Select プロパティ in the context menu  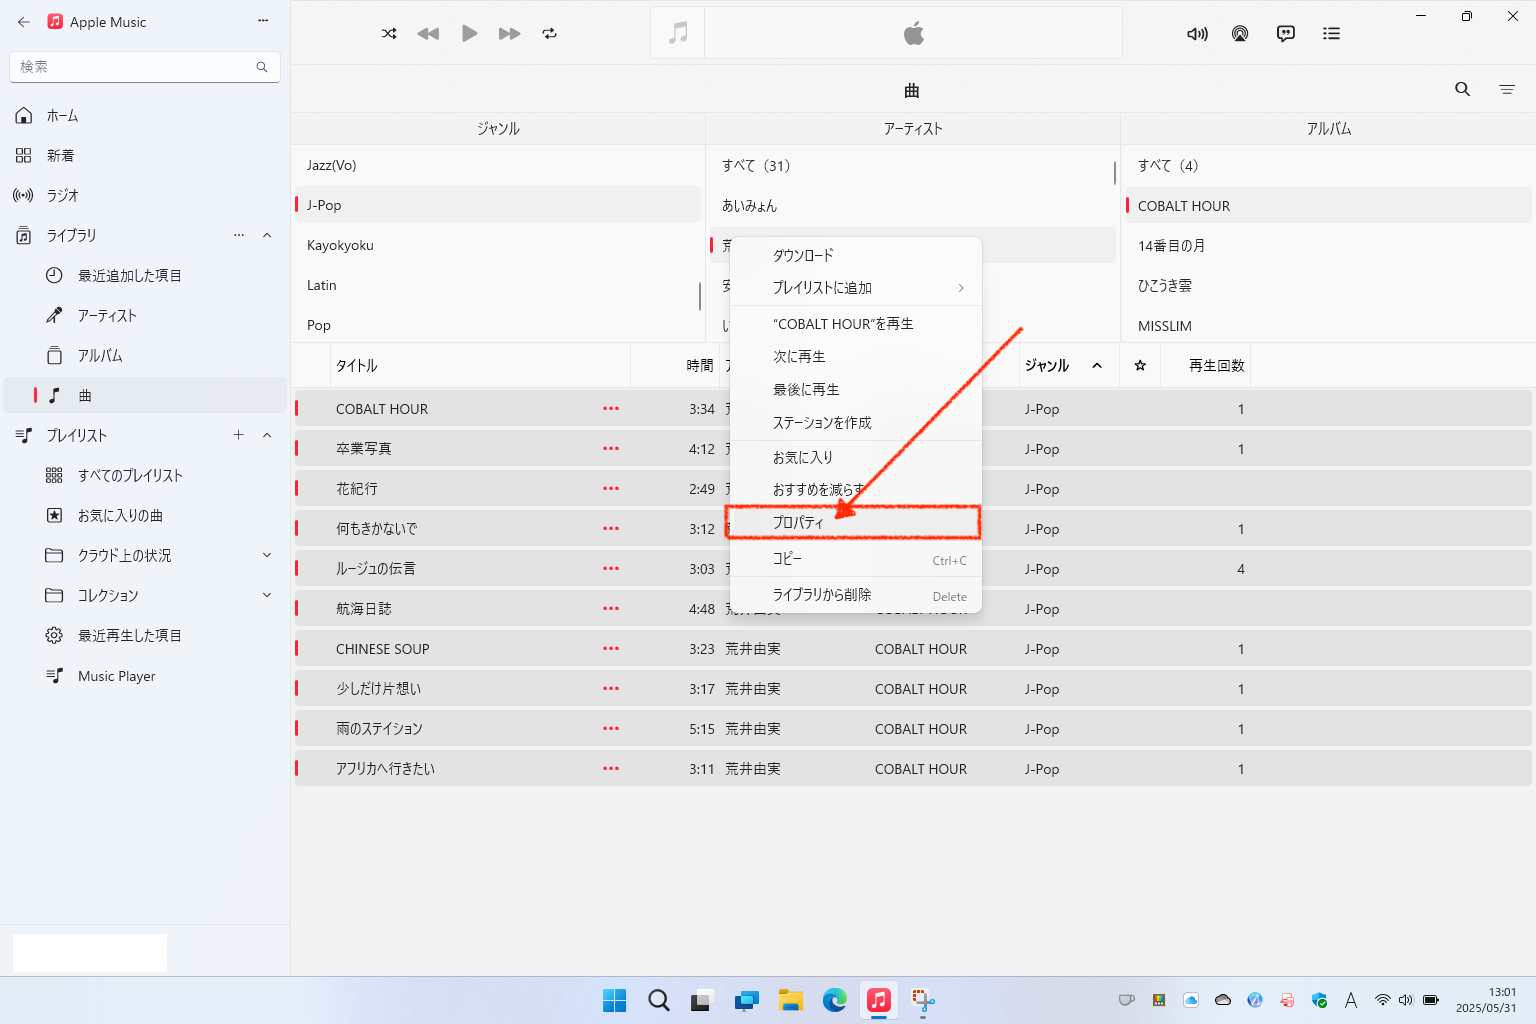point(797,522)
